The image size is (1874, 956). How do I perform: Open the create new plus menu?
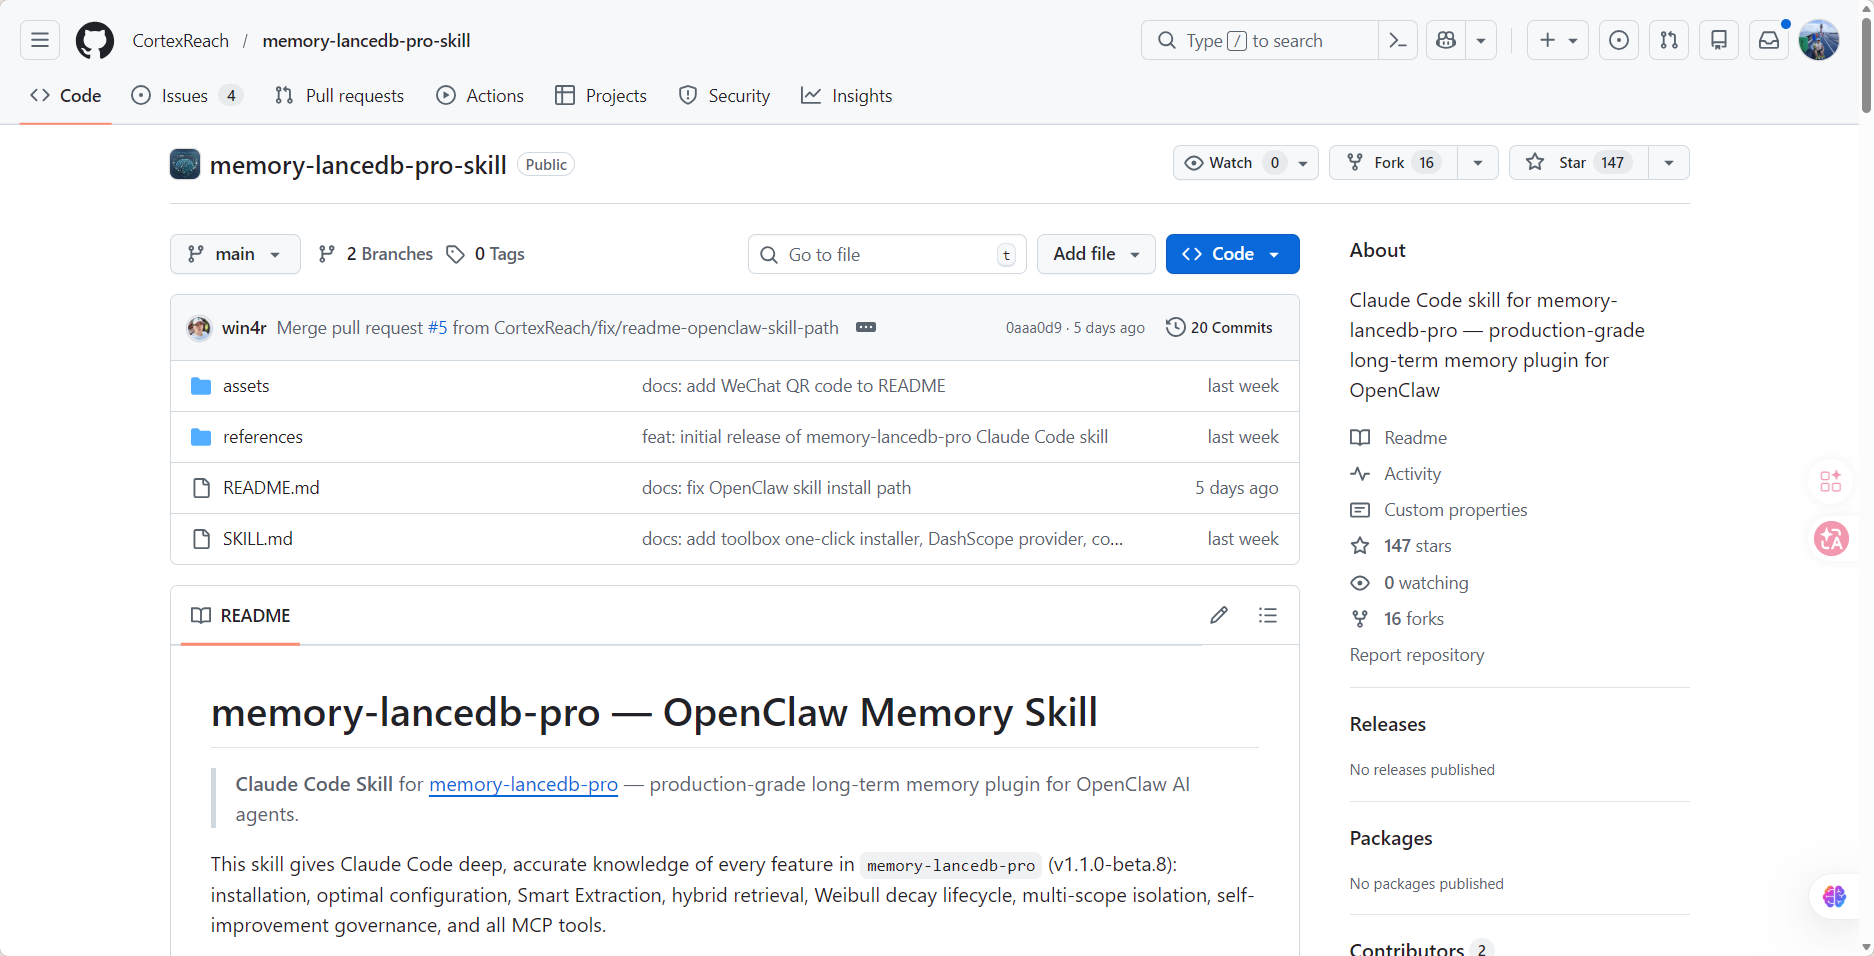pyautogui.click(x=1558, y=40)
